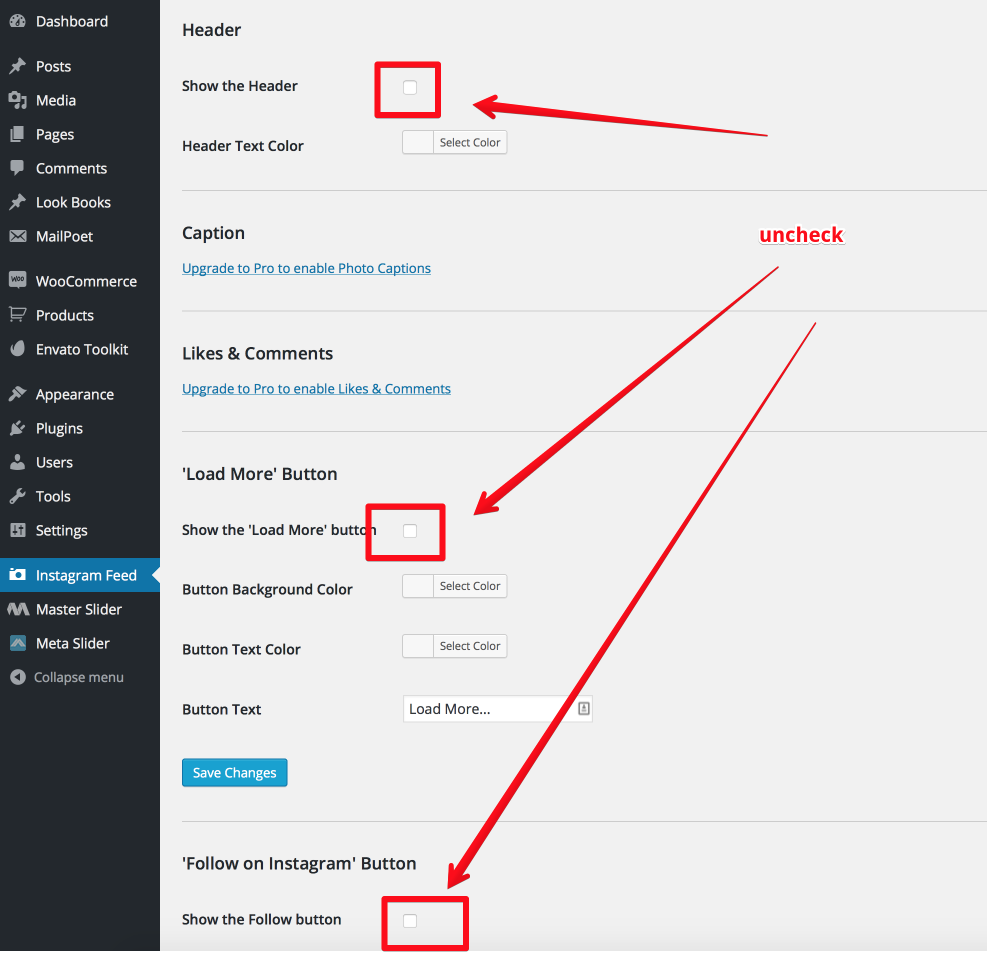Viewport: 987px width, 953px height.
Task: Open Upgrade to Pro Likes & Comments link
Action: (x=317, y=388)
